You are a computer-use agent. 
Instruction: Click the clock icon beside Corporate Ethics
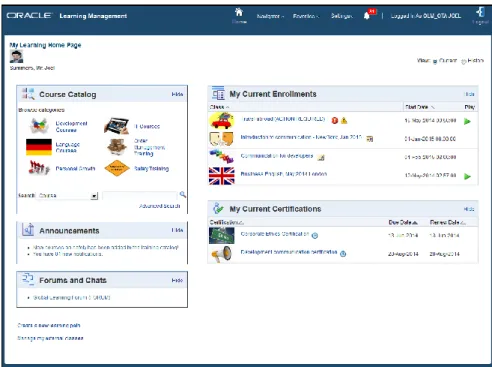tap(315, 236)
